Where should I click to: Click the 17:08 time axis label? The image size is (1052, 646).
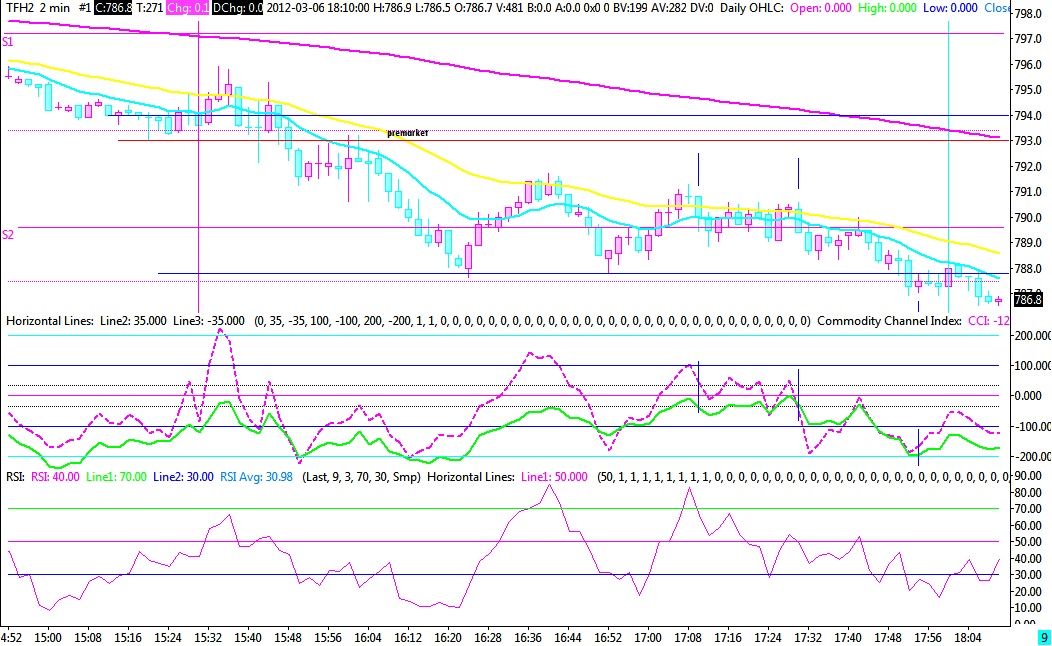click(x=688, y=637)
